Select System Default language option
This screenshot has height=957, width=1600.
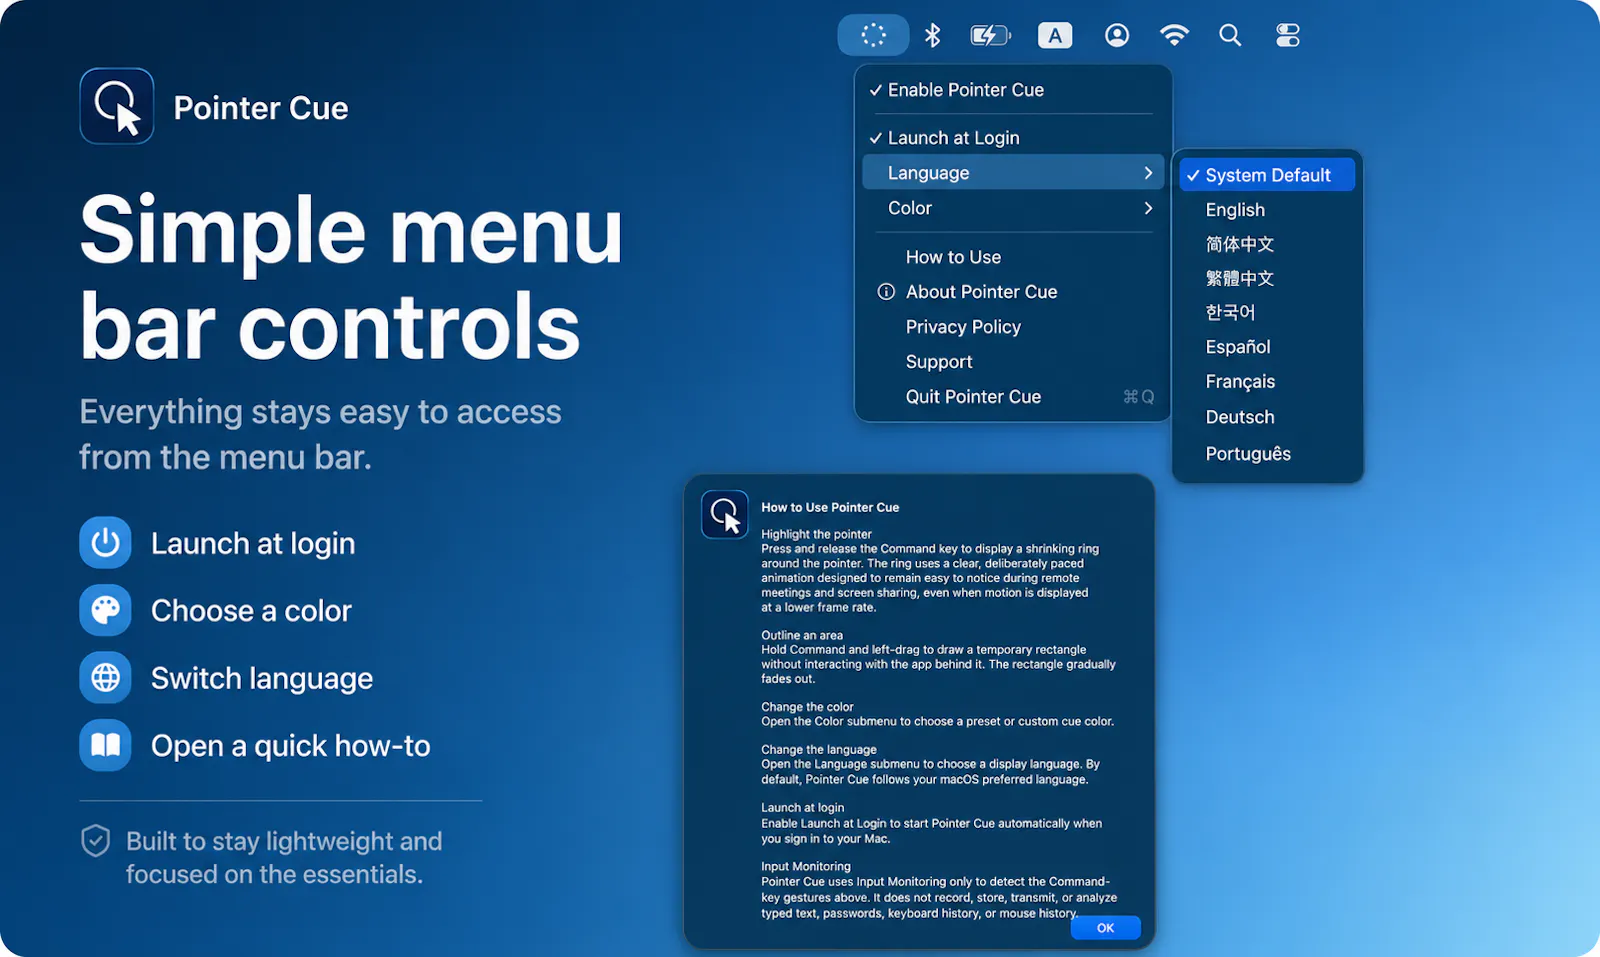pyautogui.click(x=1267, y=175)
